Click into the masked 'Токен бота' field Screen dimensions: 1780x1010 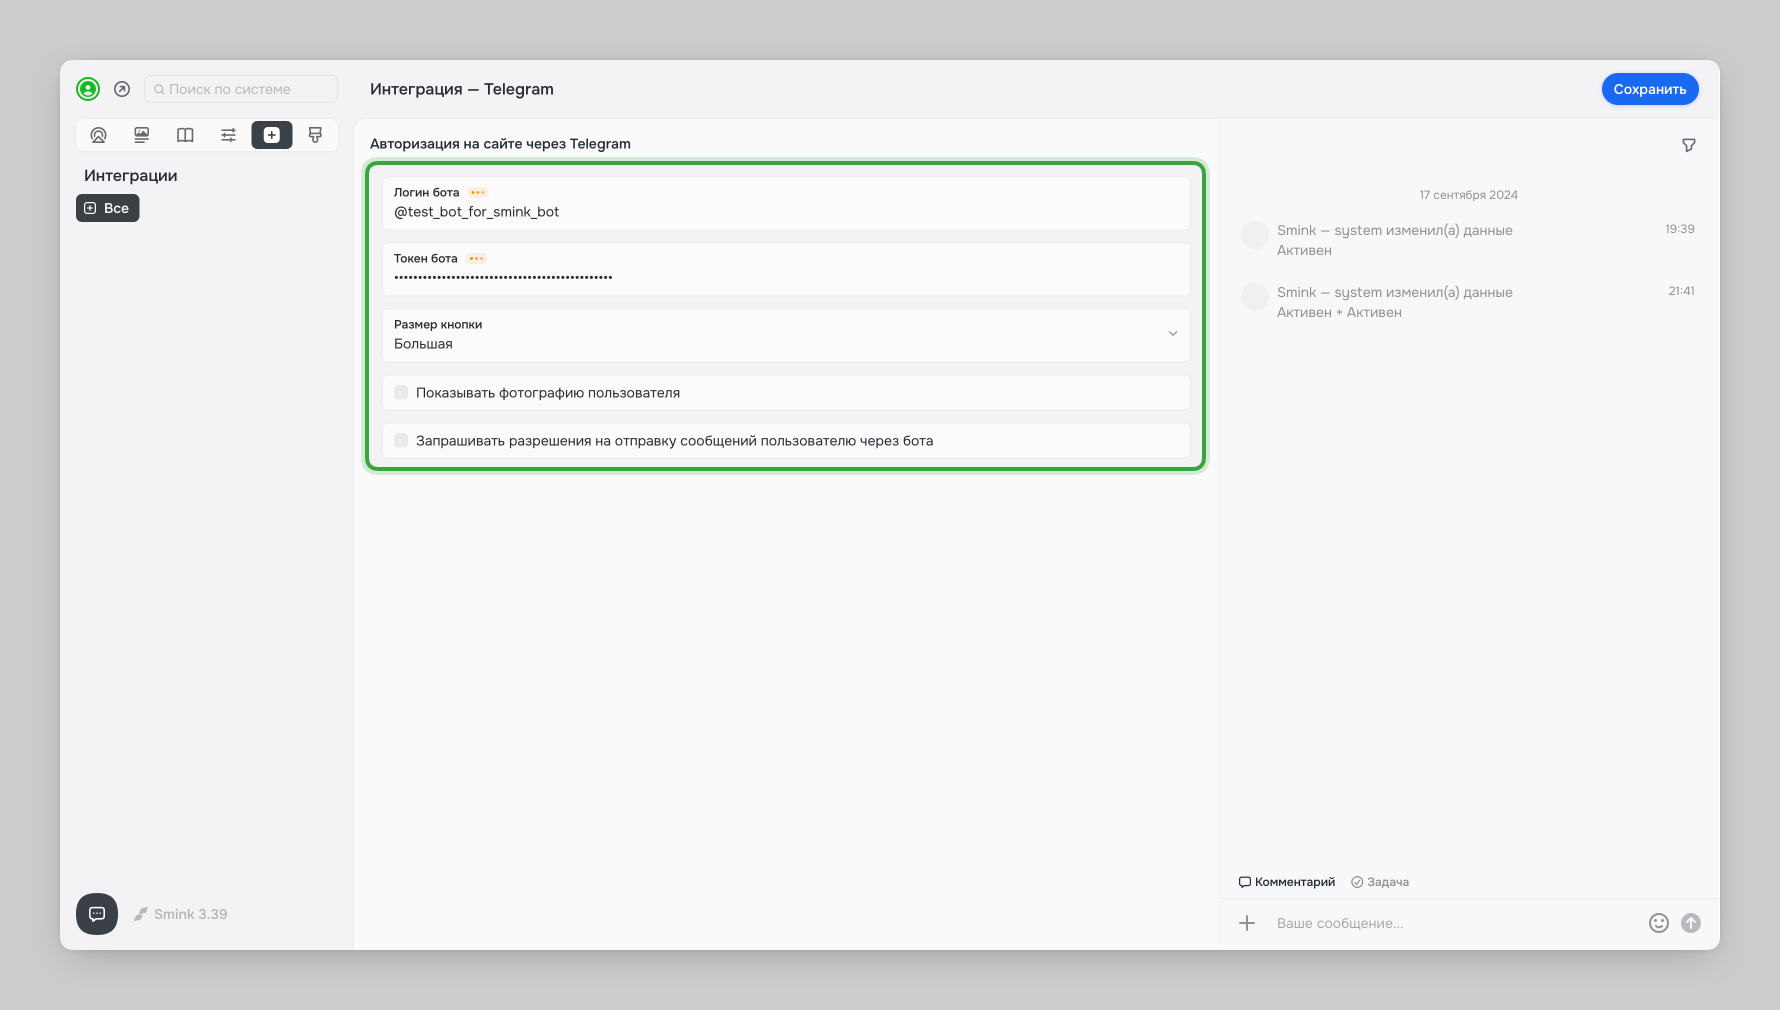coord(786,269)
